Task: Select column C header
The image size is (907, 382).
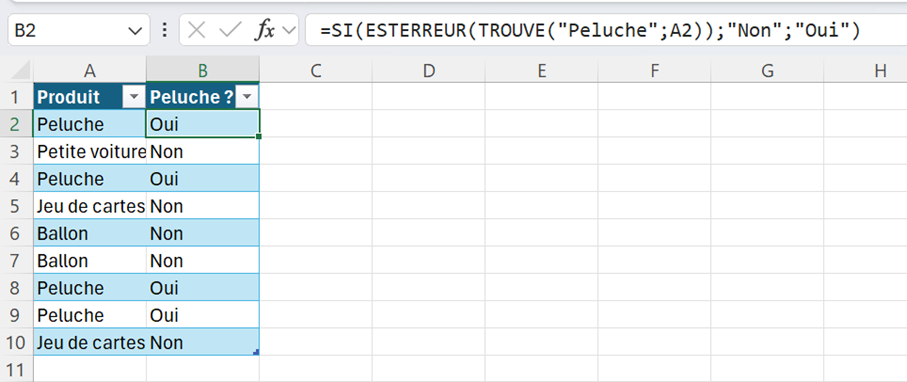Action: pos(315,71)
